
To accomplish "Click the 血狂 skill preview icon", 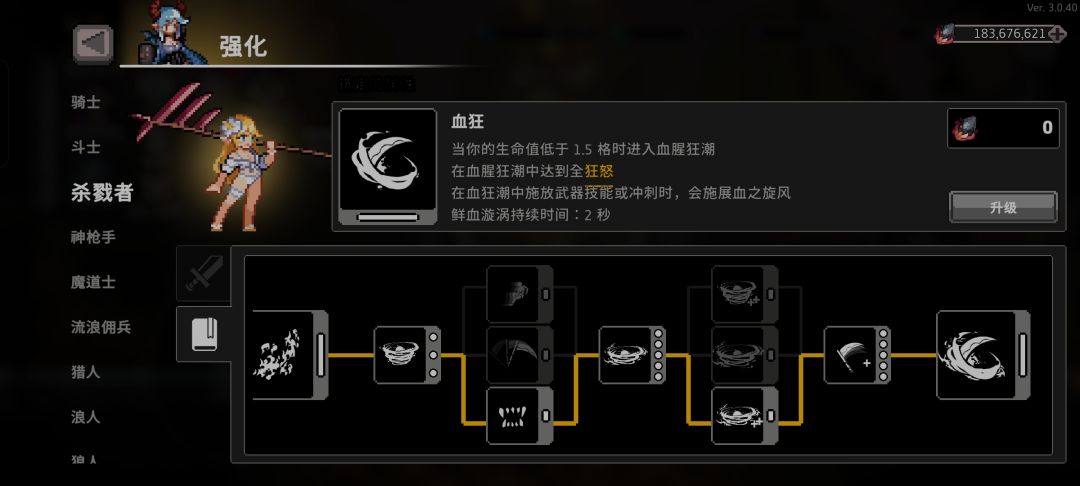I will click(388, 167).
